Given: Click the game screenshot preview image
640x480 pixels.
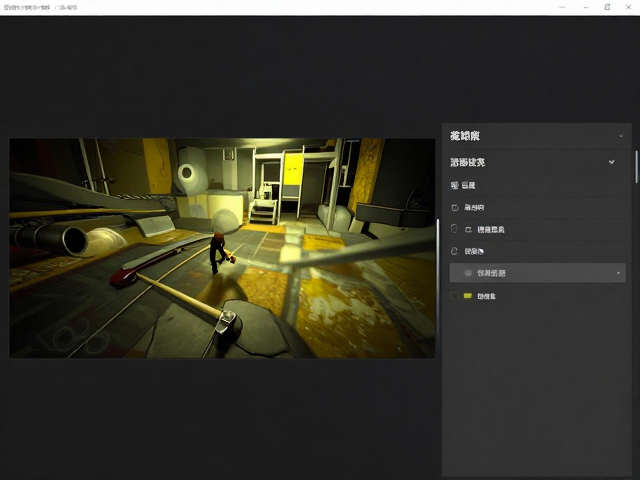Looking at the screenshot, I should [x=222, y=248].
